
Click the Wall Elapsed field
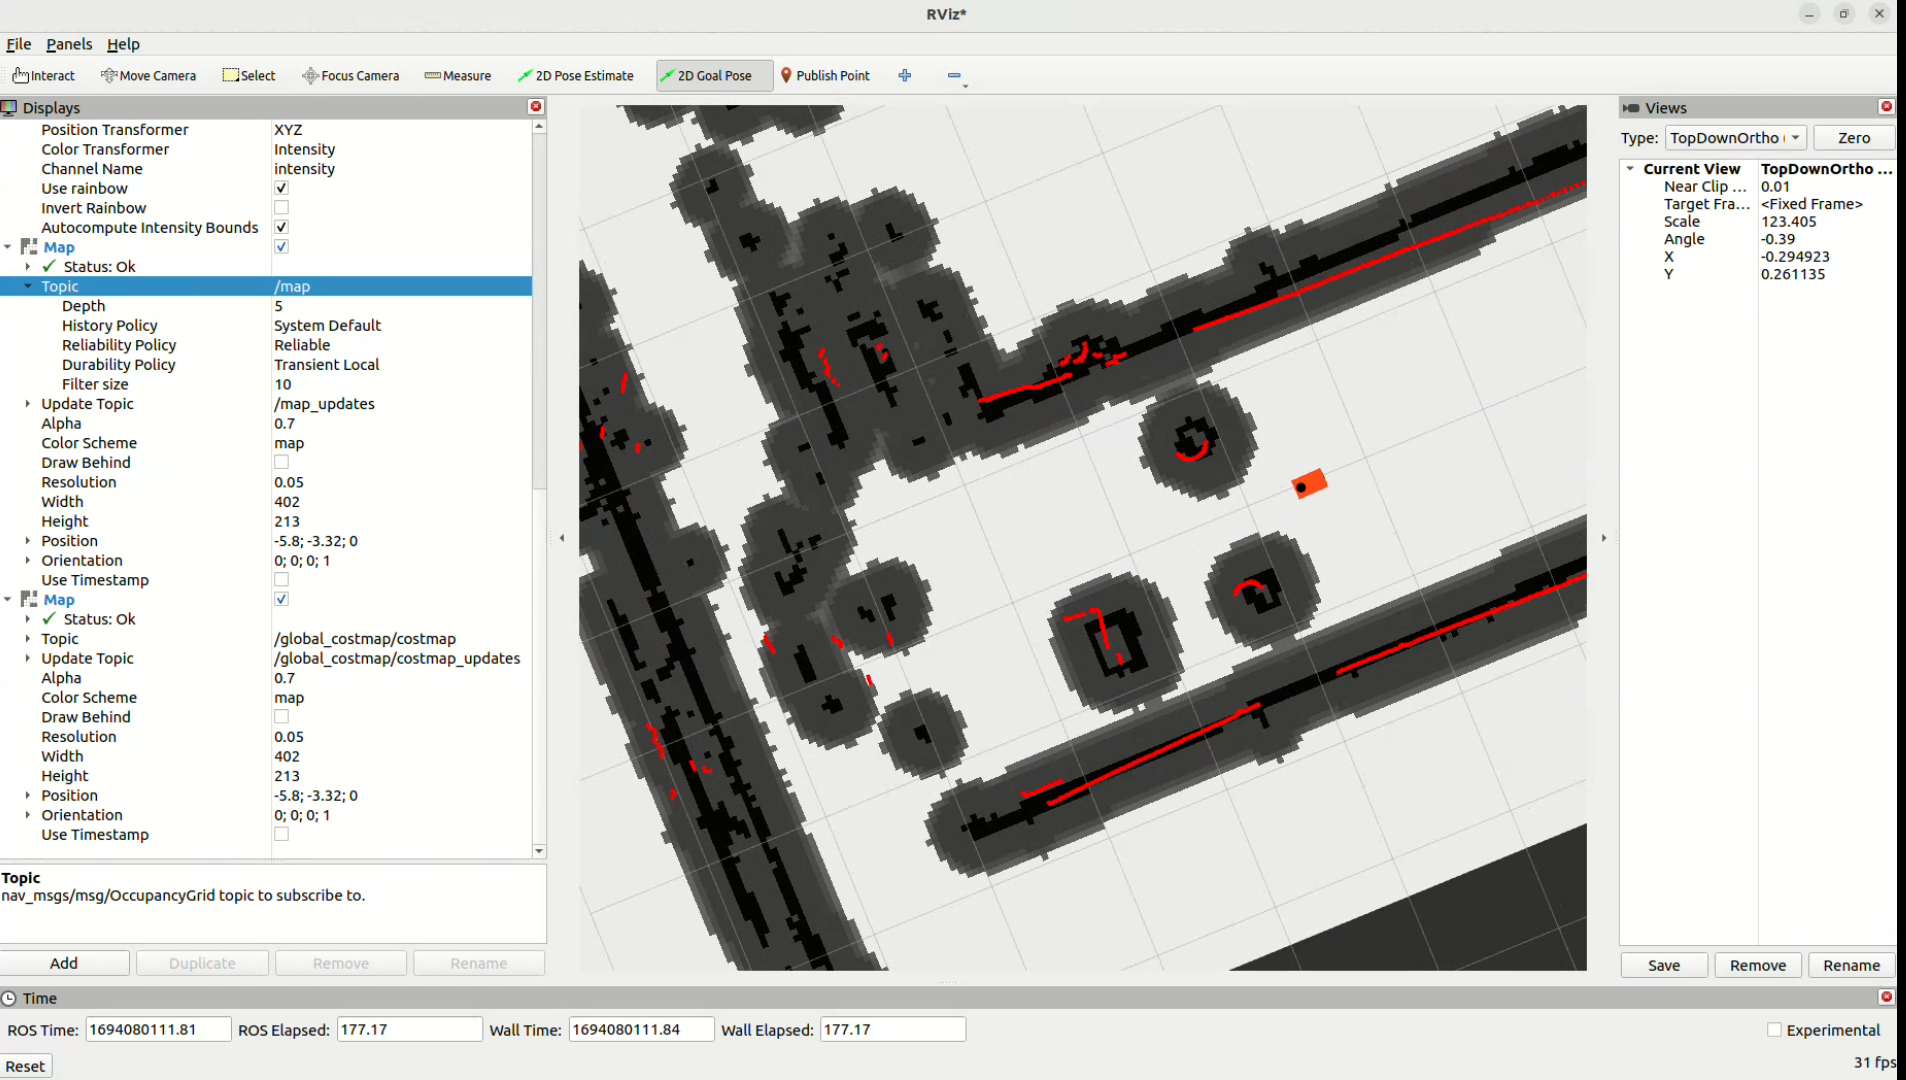tap(892, 1029)
